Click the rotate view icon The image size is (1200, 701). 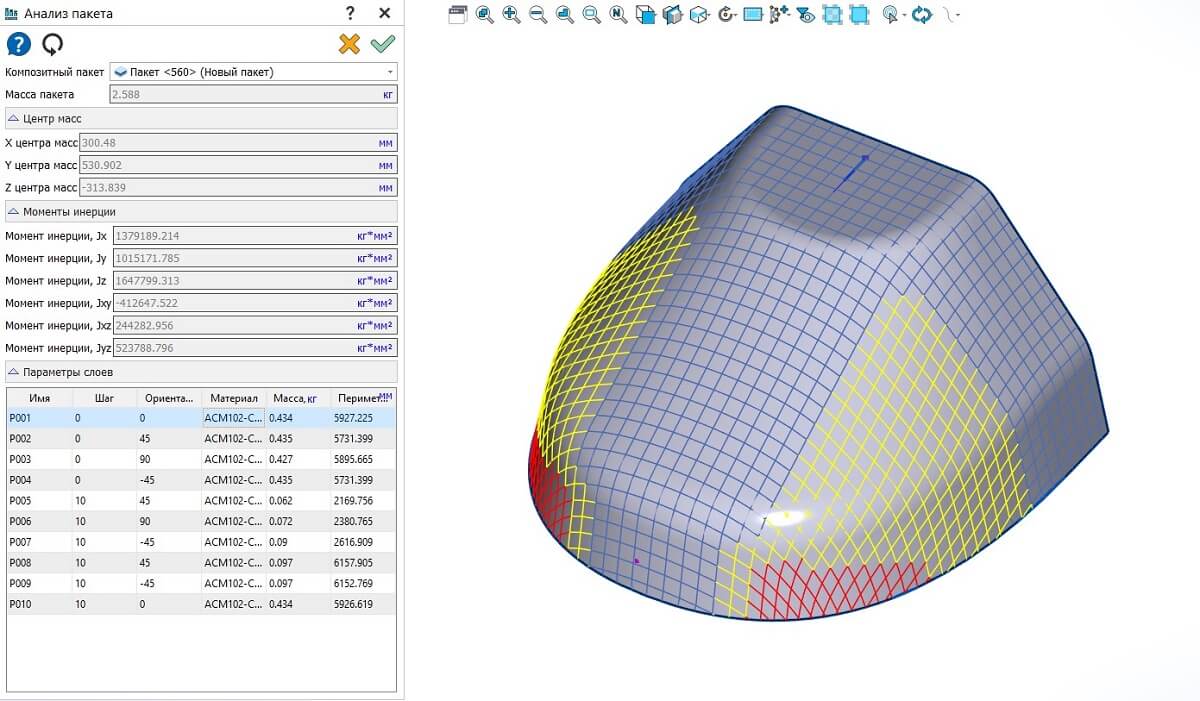coord(727,14)
